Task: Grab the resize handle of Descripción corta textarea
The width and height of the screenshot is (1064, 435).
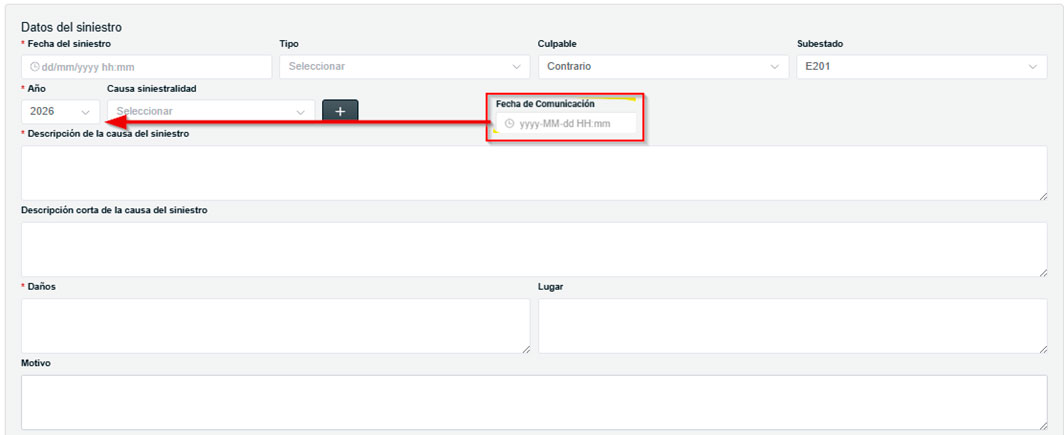Action: [1042, 272]
